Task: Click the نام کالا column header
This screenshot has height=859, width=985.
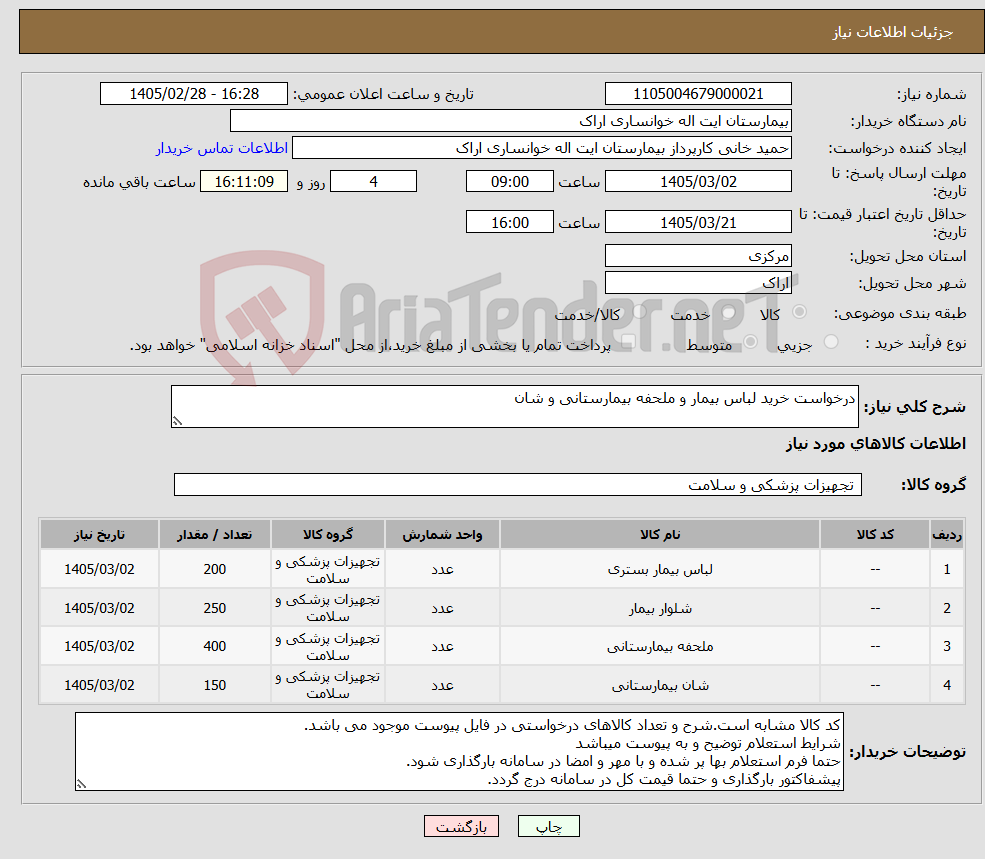Action: (660, 535)
